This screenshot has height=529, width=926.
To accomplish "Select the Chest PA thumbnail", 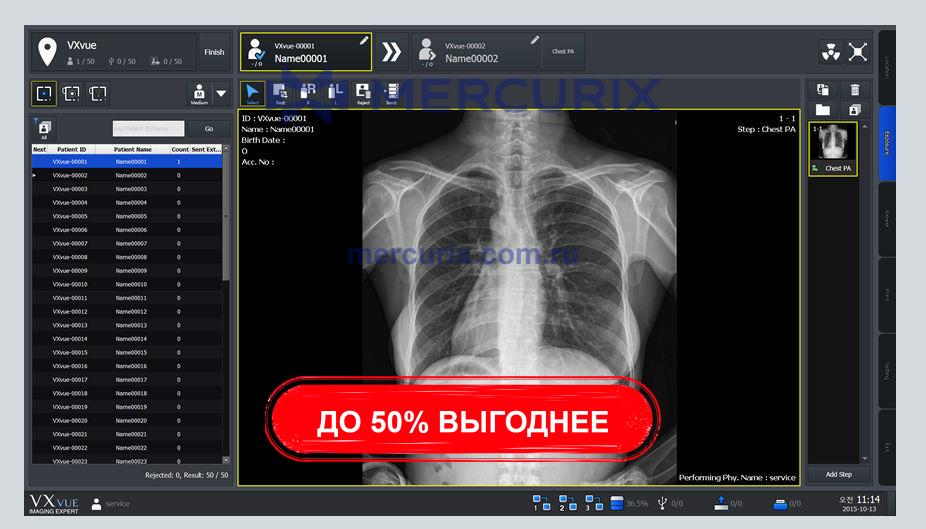I will (x=833, y=149).
